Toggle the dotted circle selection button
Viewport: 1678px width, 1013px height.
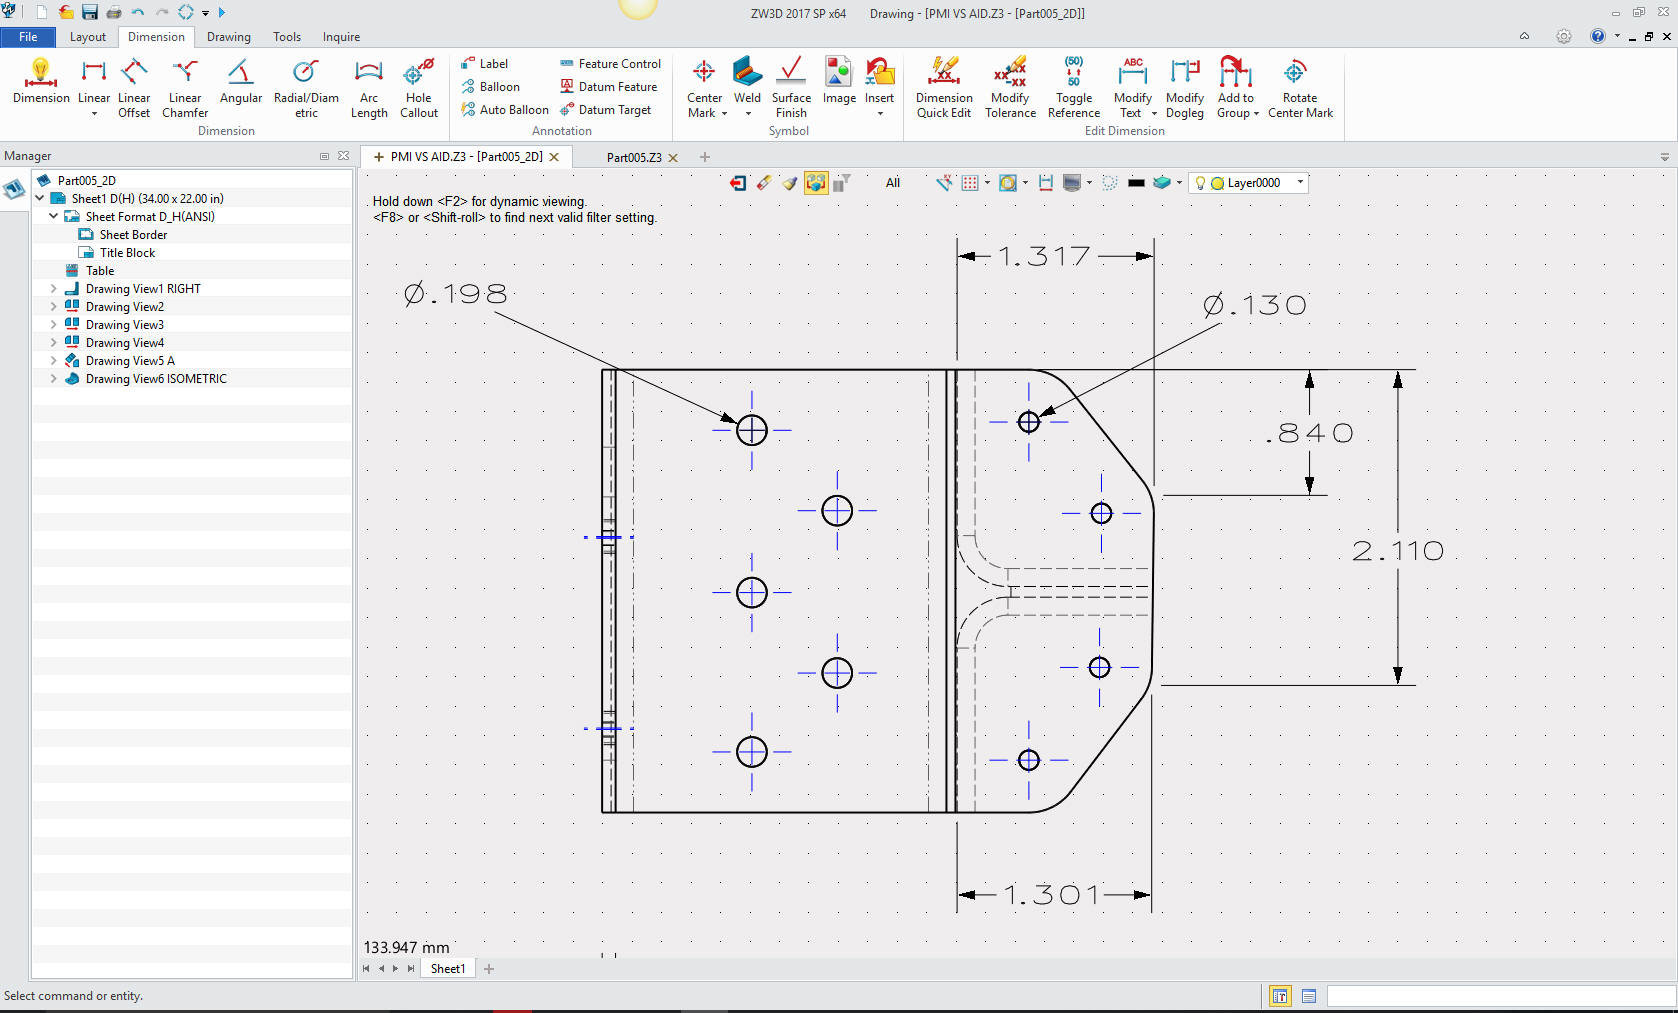coord(1109,183)
